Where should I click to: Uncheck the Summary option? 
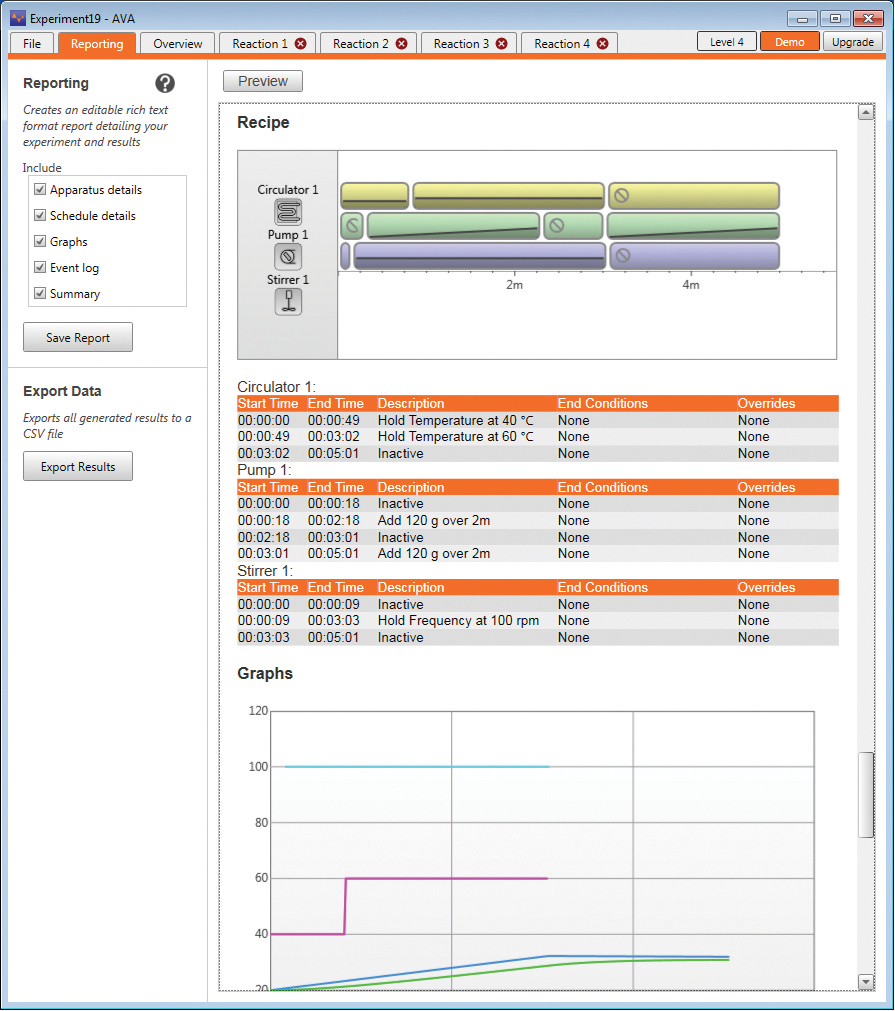point(40,293)
